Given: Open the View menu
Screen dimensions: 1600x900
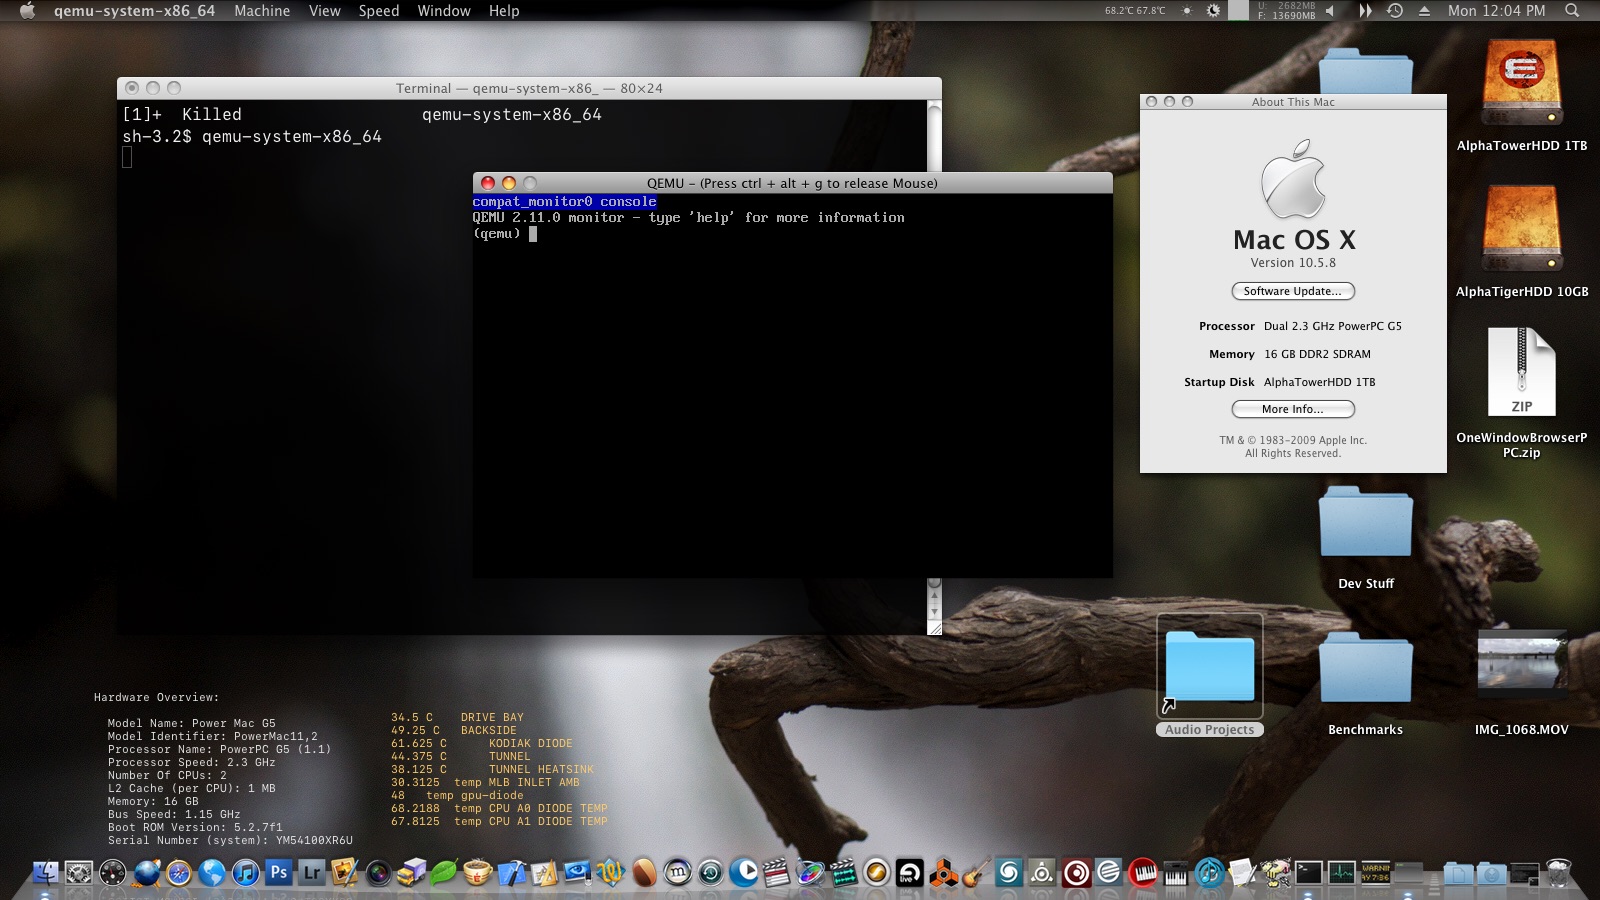Looking at the screenshot, I should tap(324, 10).
